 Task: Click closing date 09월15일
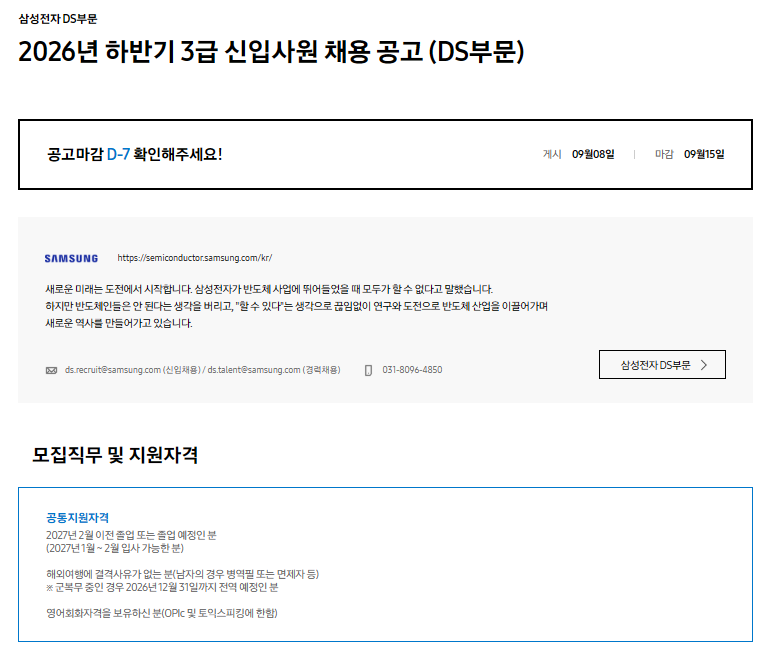(x=704, y=155)
